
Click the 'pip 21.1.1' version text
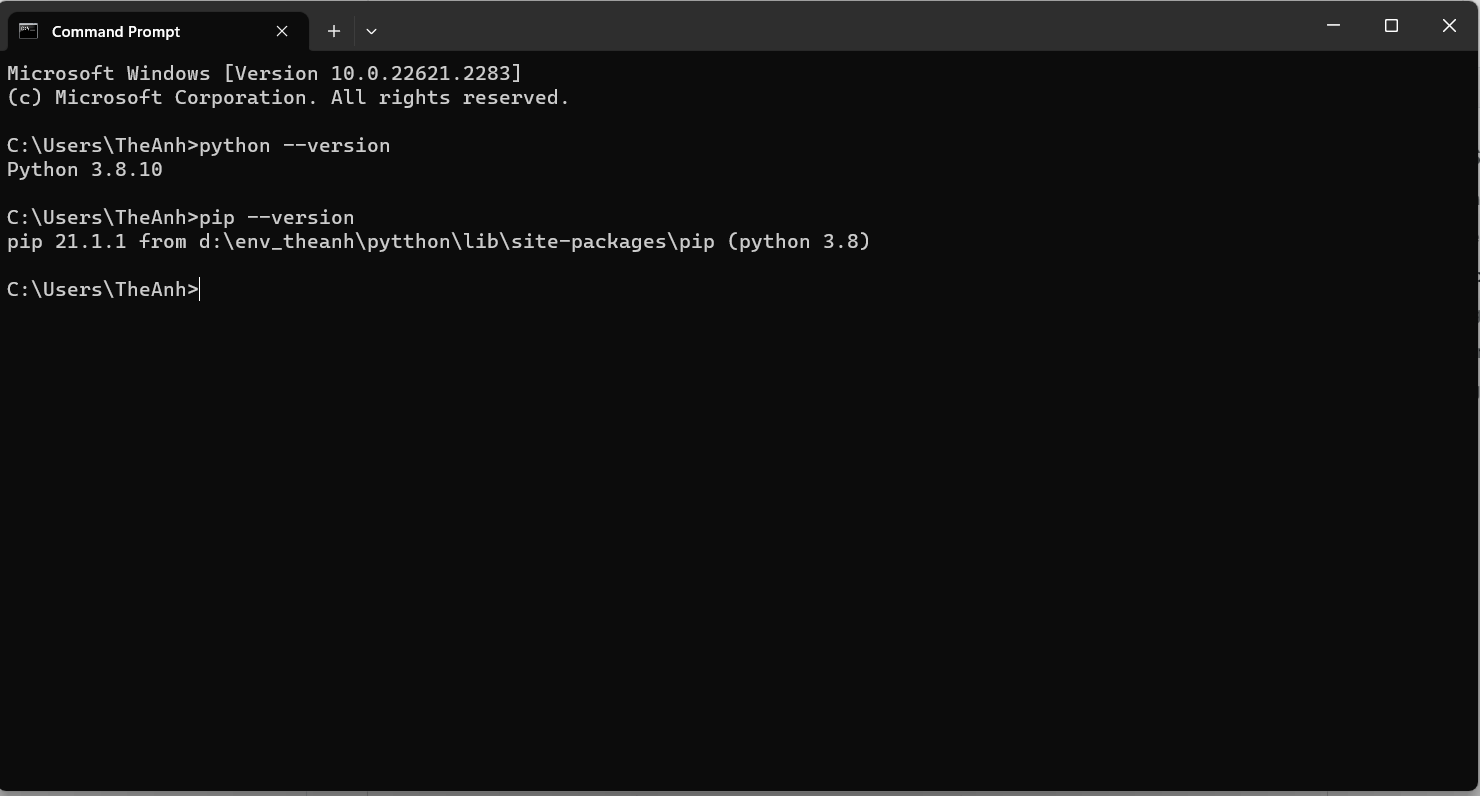66,242
